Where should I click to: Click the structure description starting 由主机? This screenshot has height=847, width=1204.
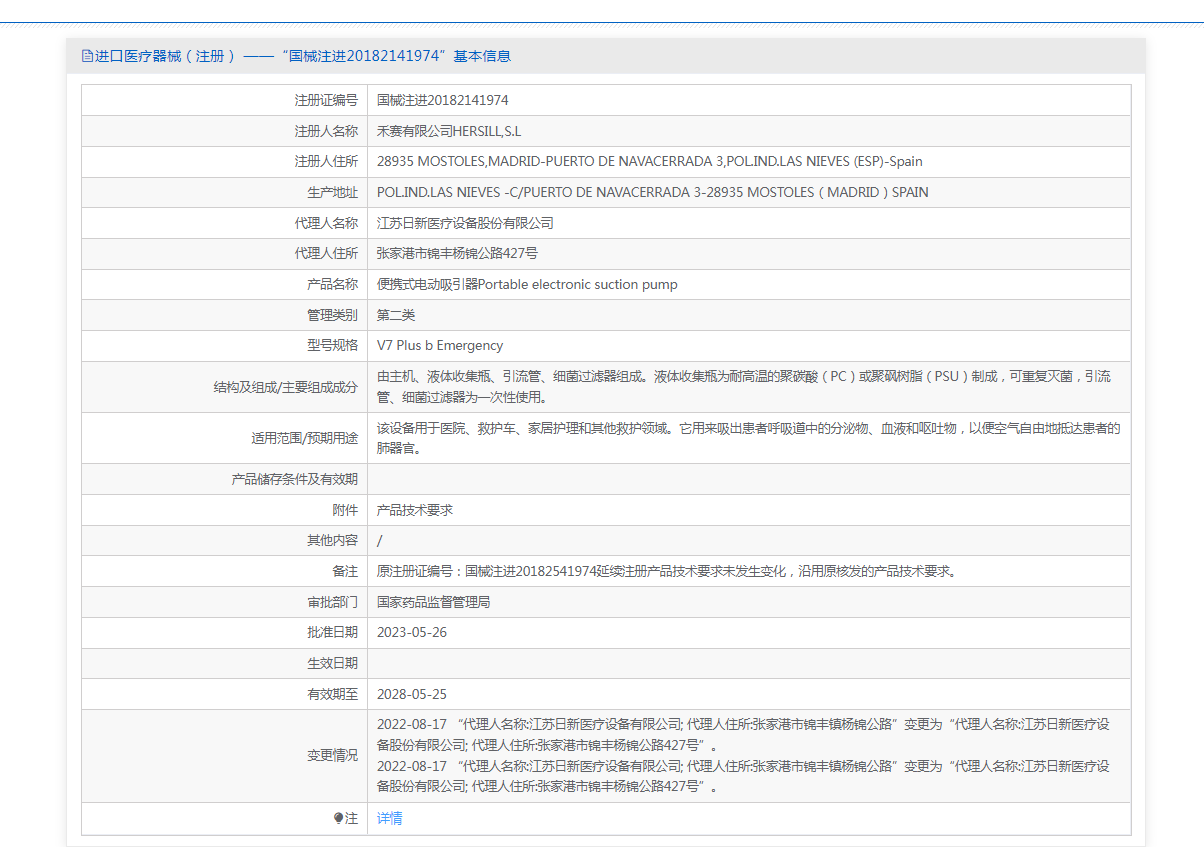pyautogui.click(x=744, y=387)
